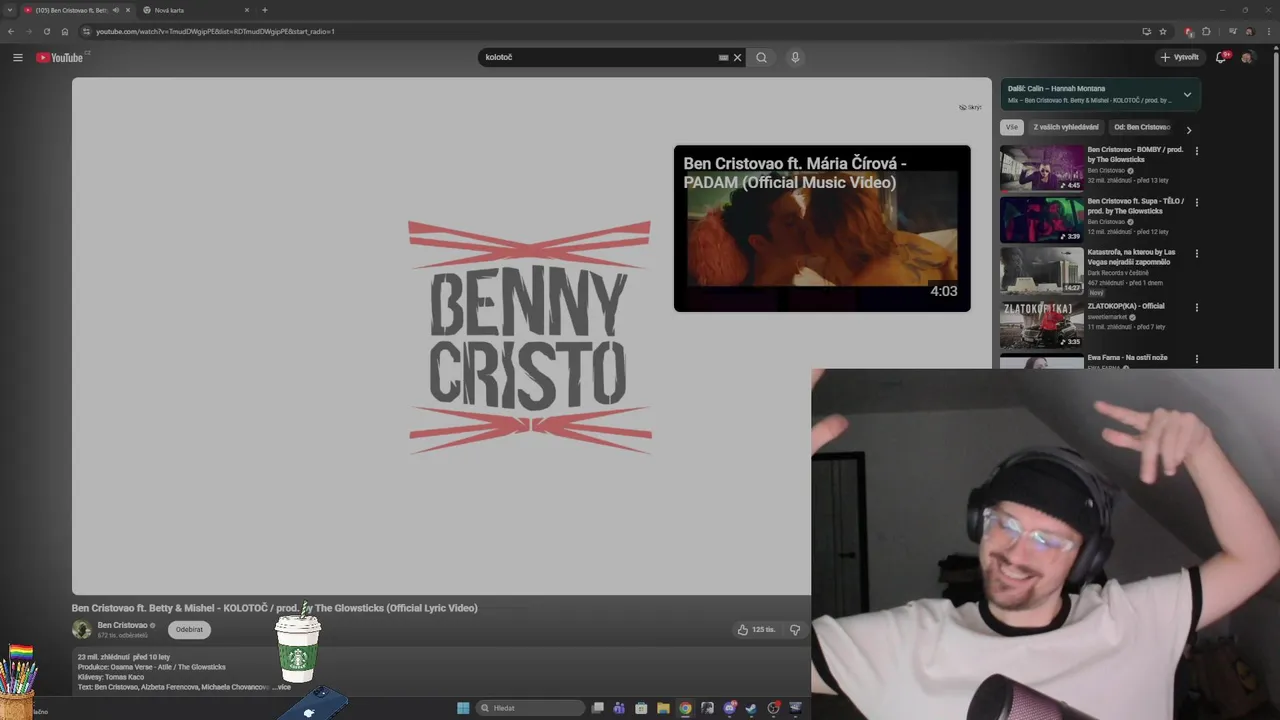
Task: Start voice search with the microphone icon
Action: coord(795,57)
